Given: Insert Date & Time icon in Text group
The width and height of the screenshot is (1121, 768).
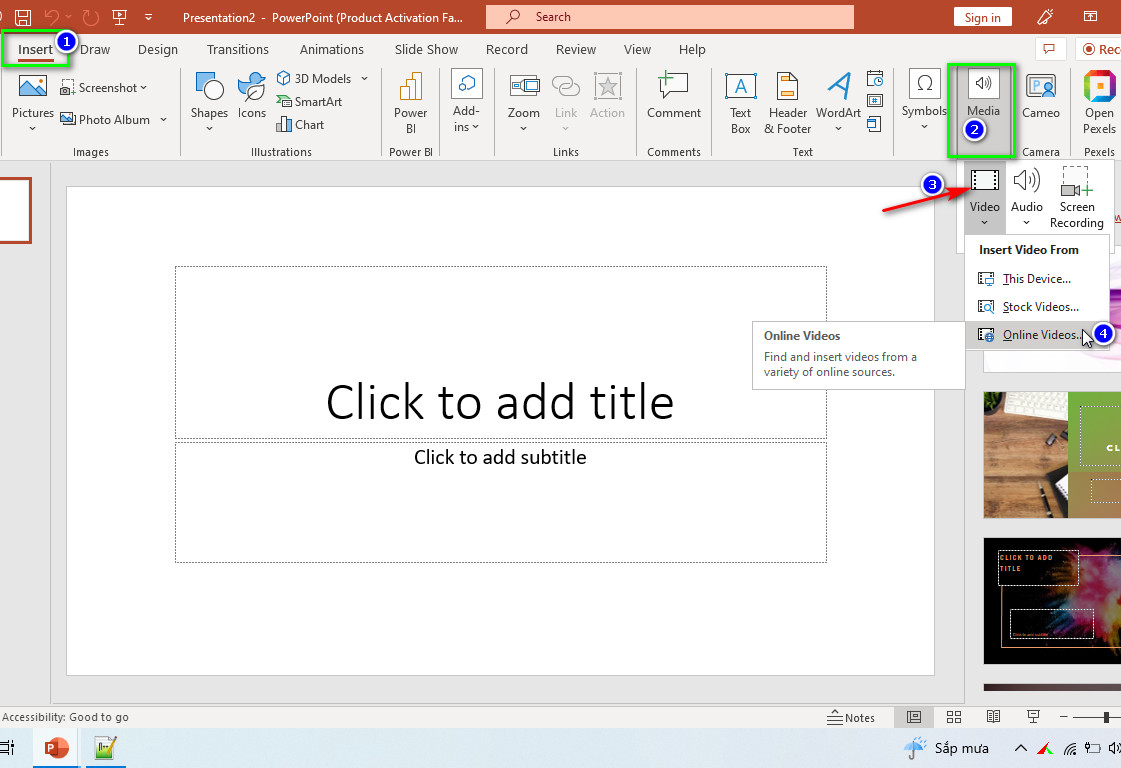Looking at the screenshot, I should click(874, 79).
